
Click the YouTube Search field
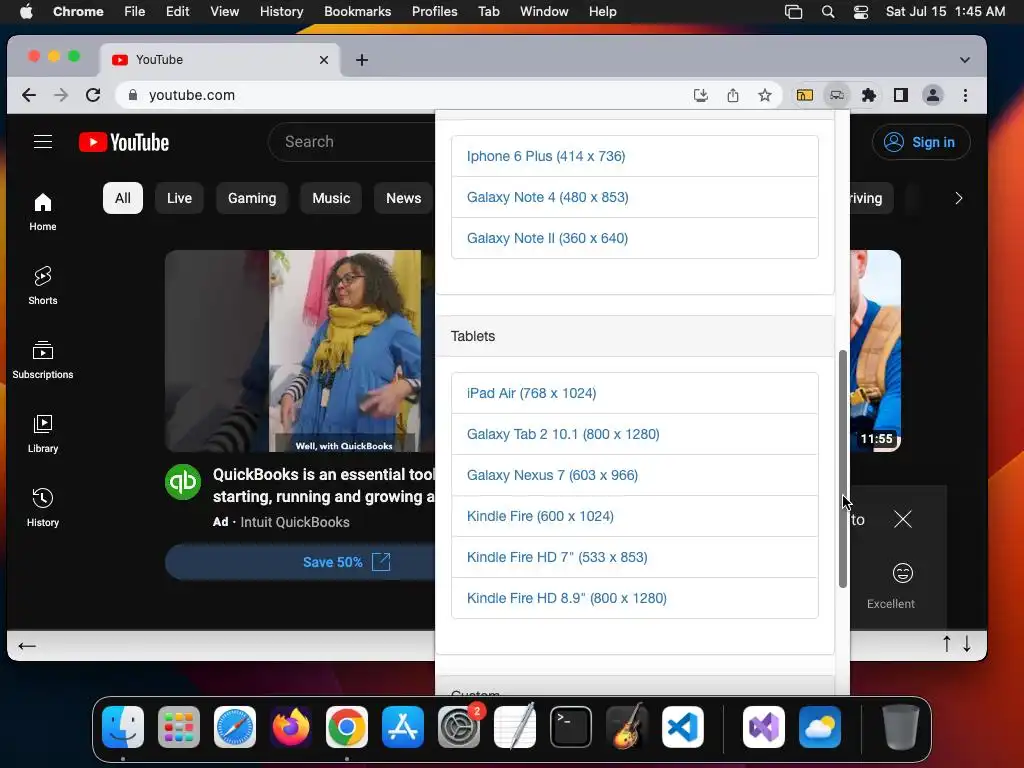tap(353, 142)
